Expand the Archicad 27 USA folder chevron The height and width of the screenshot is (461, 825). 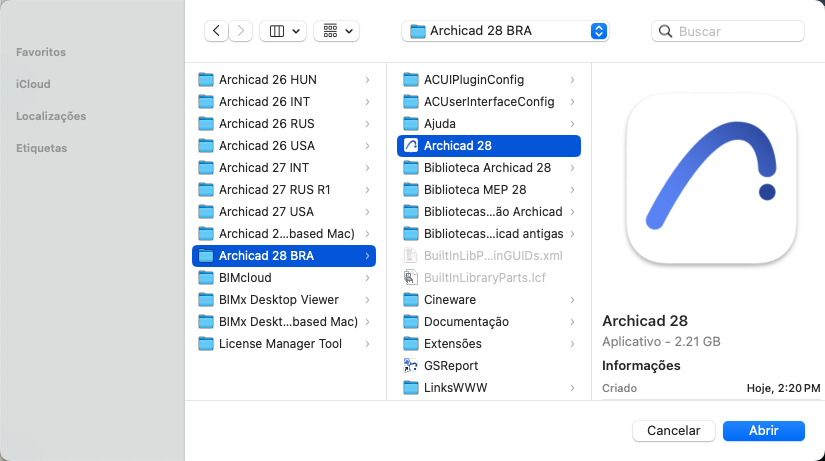point(368,212)
